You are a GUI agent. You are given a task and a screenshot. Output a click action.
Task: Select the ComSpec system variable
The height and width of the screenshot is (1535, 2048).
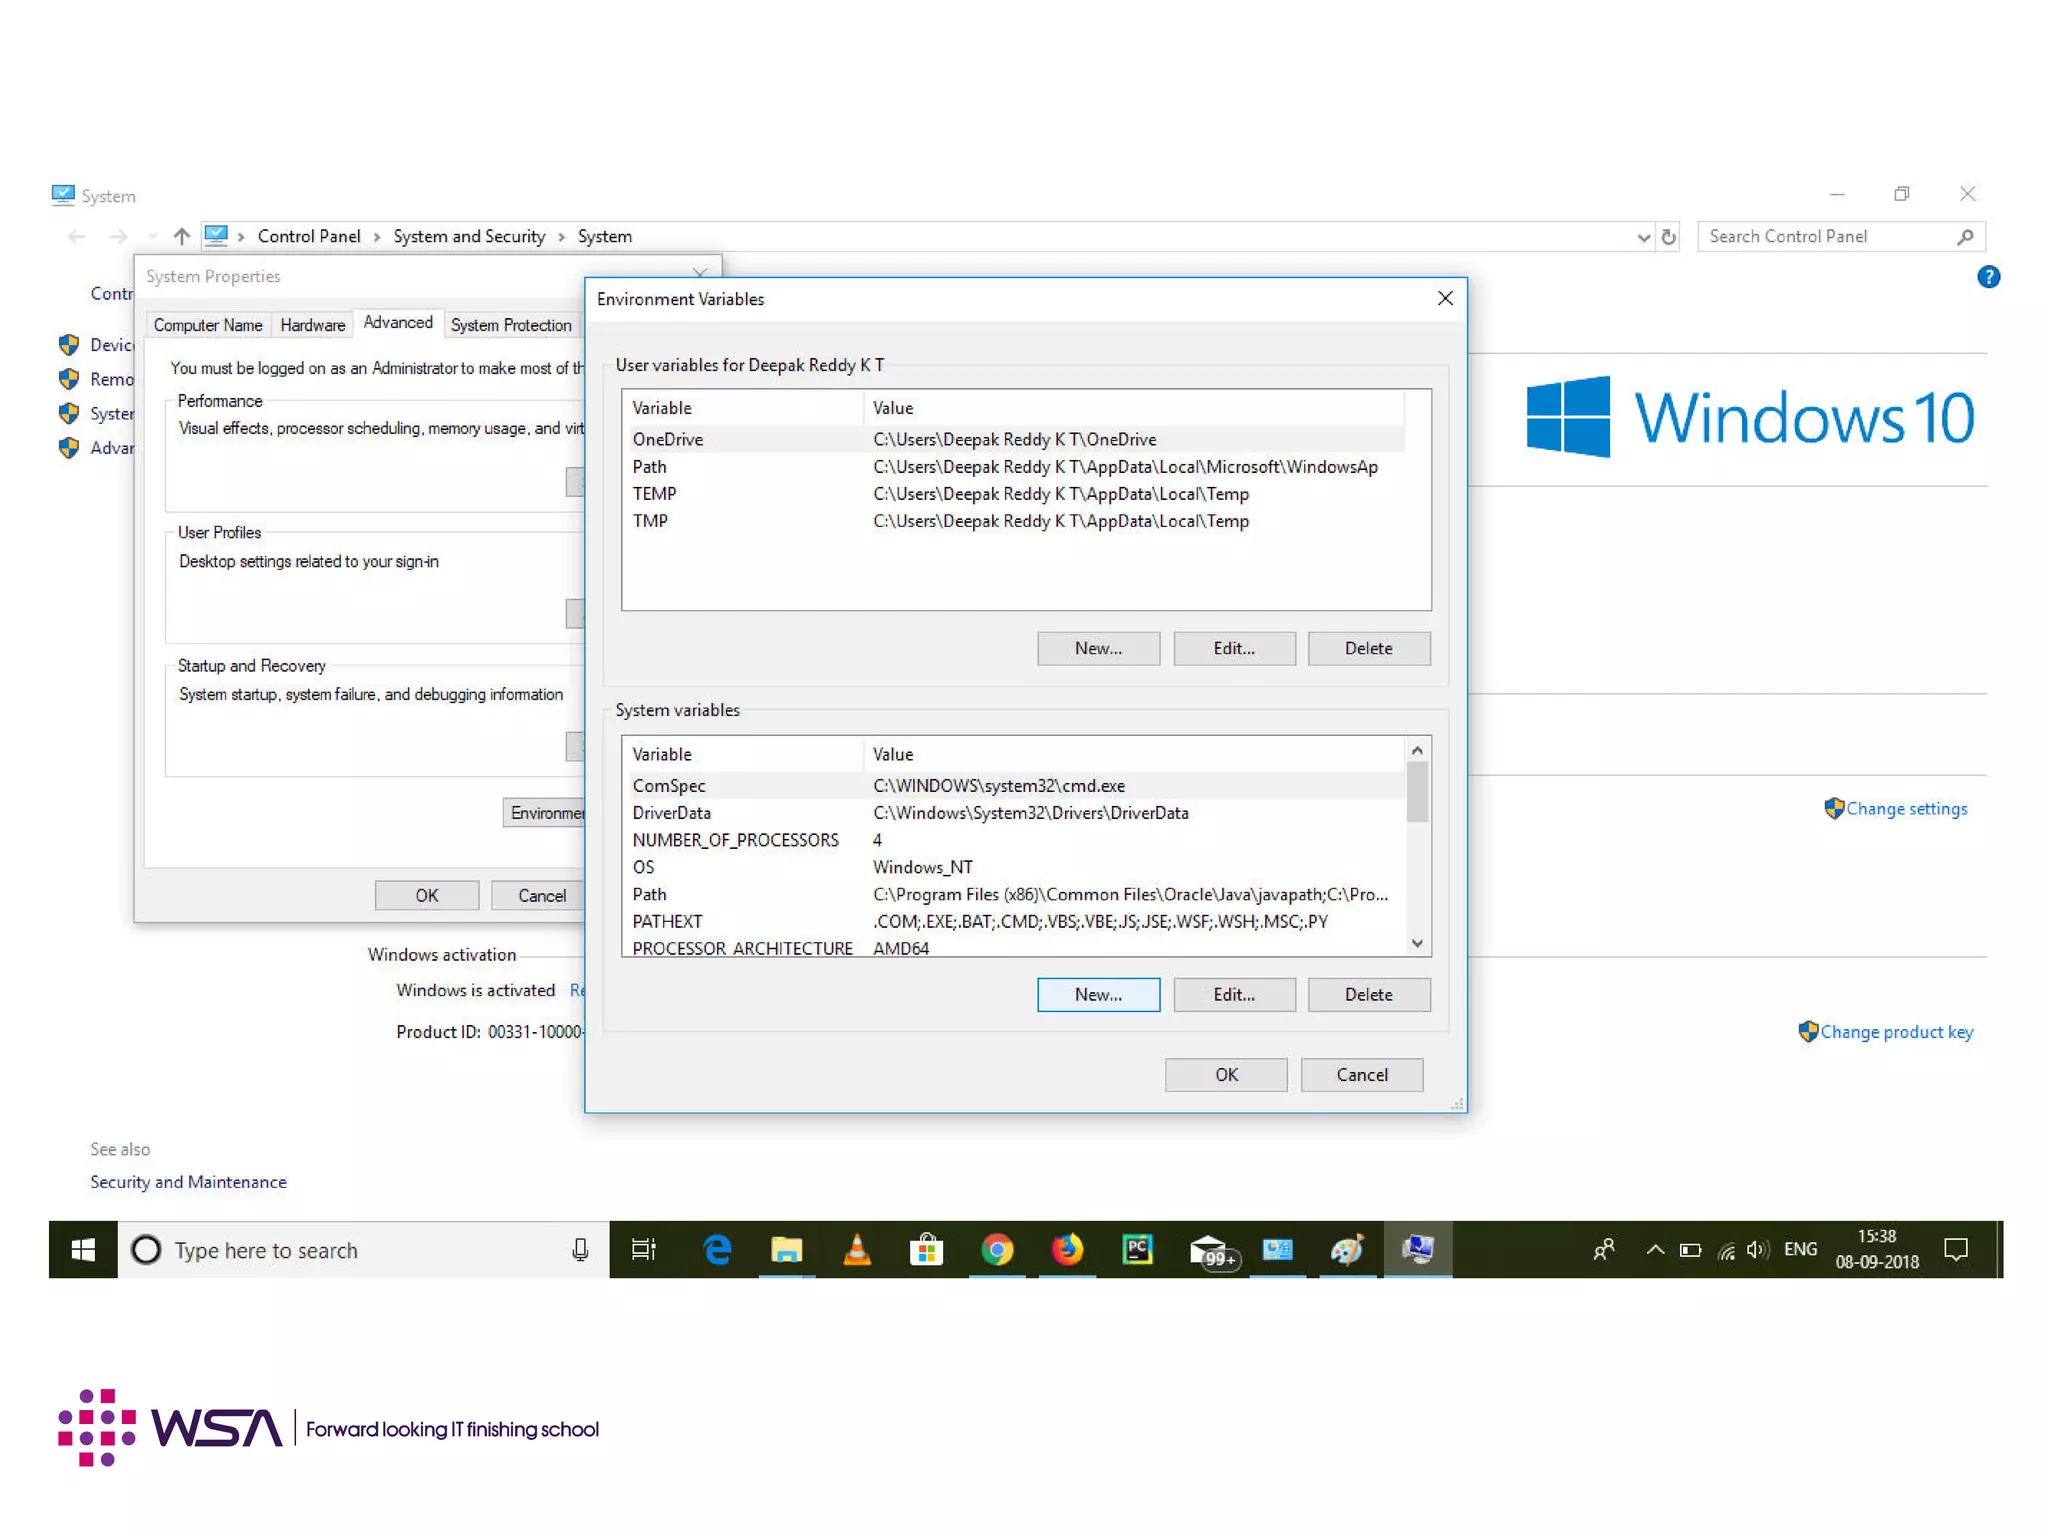click(1014, 785)
